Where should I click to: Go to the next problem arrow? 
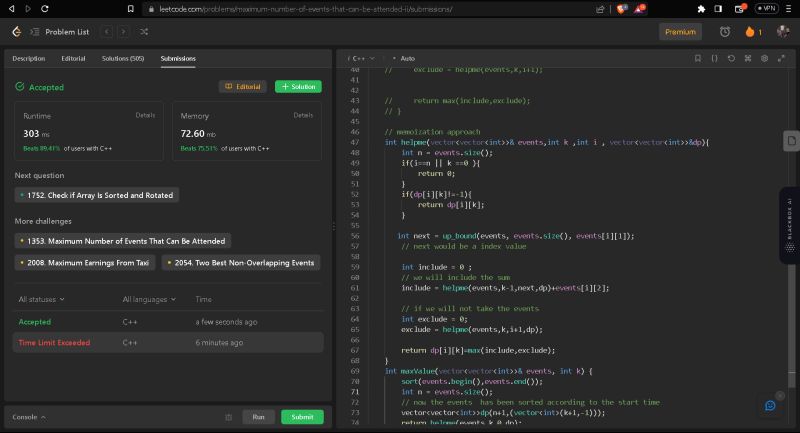tap(123, 32)
